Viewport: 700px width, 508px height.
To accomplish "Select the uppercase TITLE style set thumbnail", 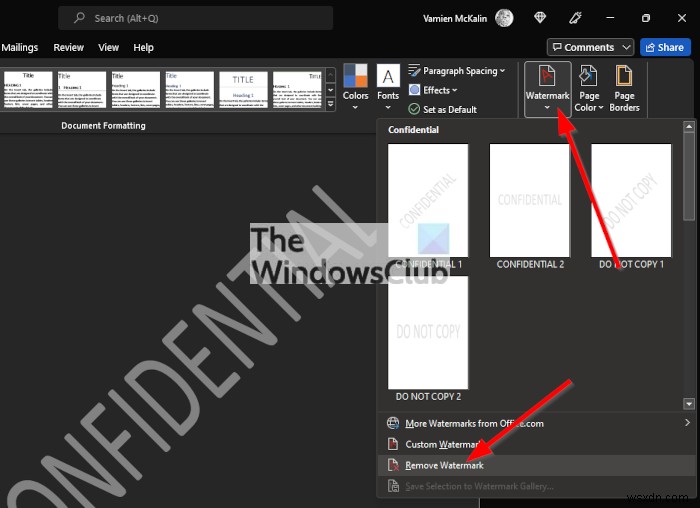I will click(x=243, y=89).
